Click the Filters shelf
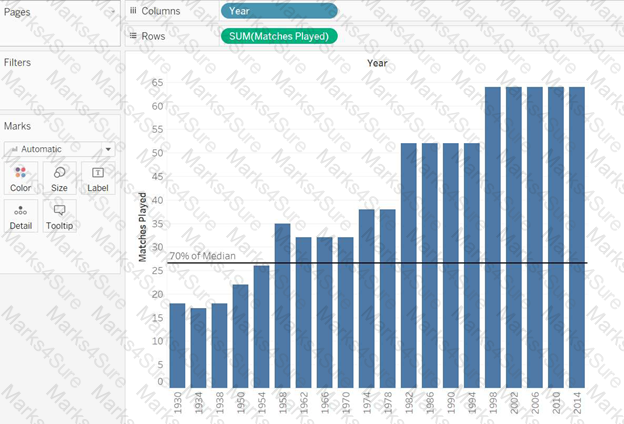The height and width of the screenshot is (424, 624). tap(60, 80)
